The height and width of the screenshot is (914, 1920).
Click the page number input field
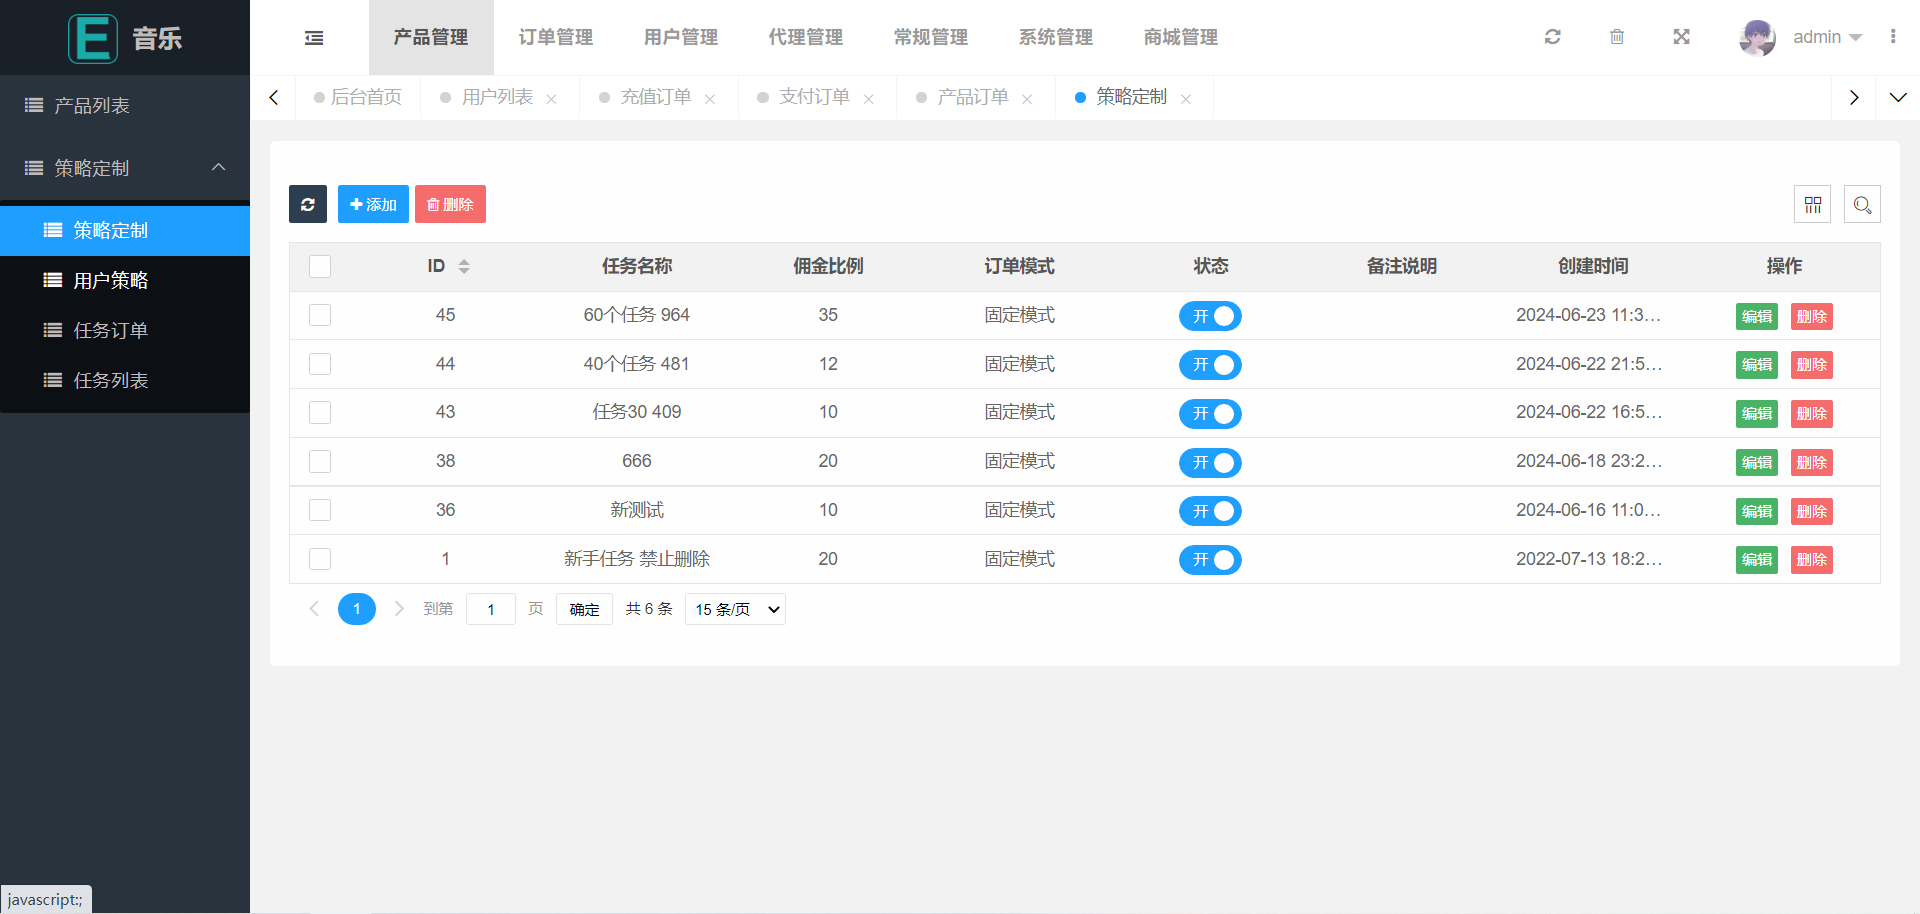coord(491,609)
